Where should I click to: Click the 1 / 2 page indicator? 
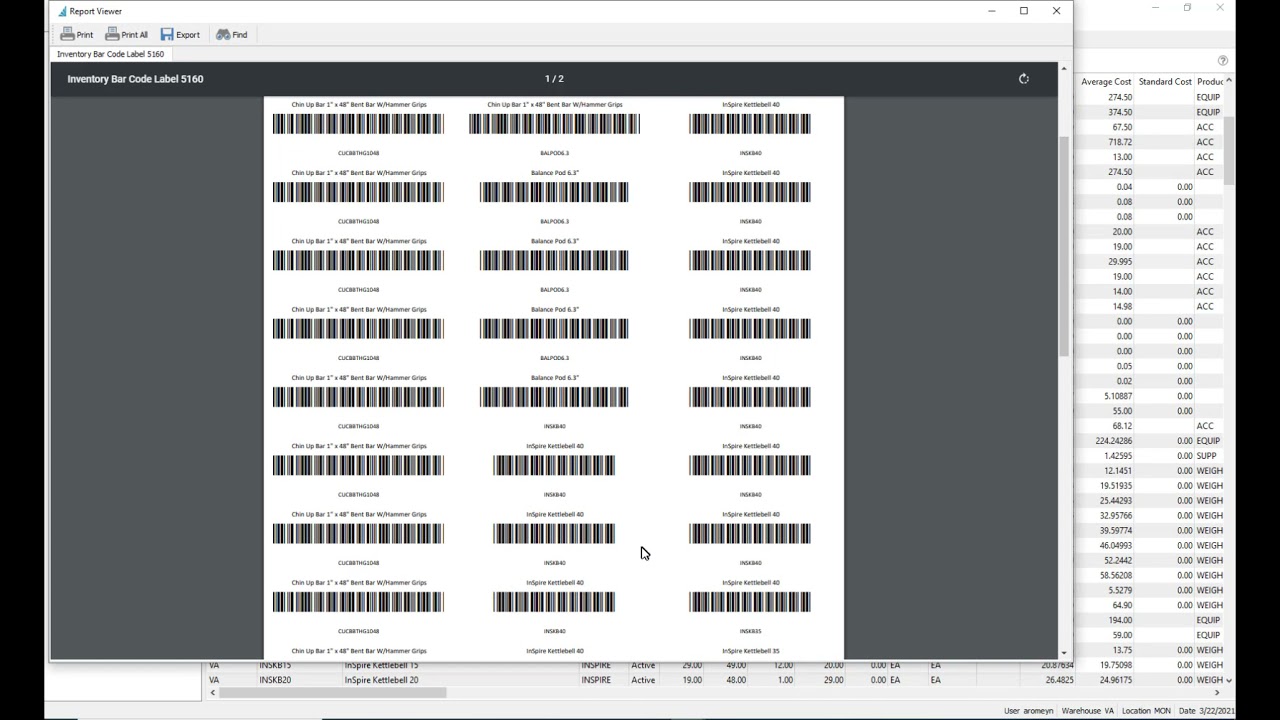(x=554, y=79)
